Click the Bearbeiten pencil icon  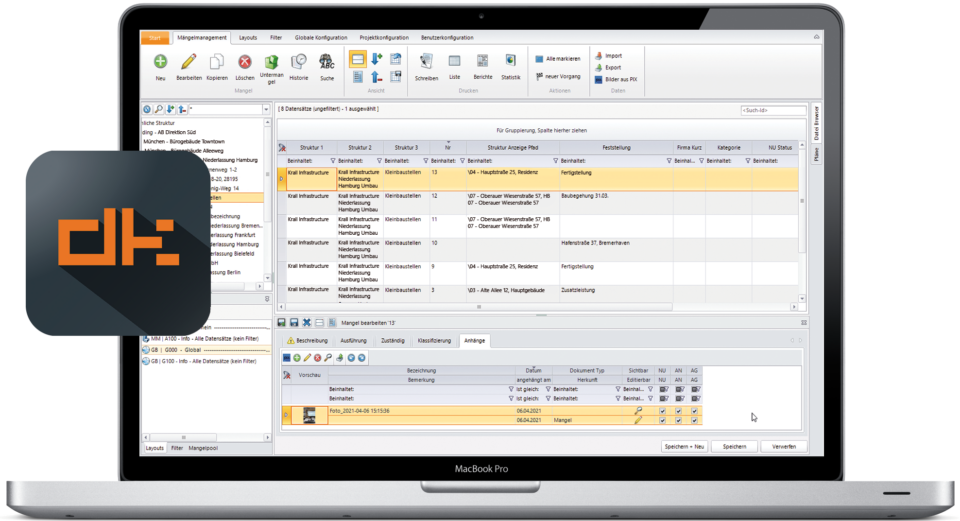pos(189,61)
